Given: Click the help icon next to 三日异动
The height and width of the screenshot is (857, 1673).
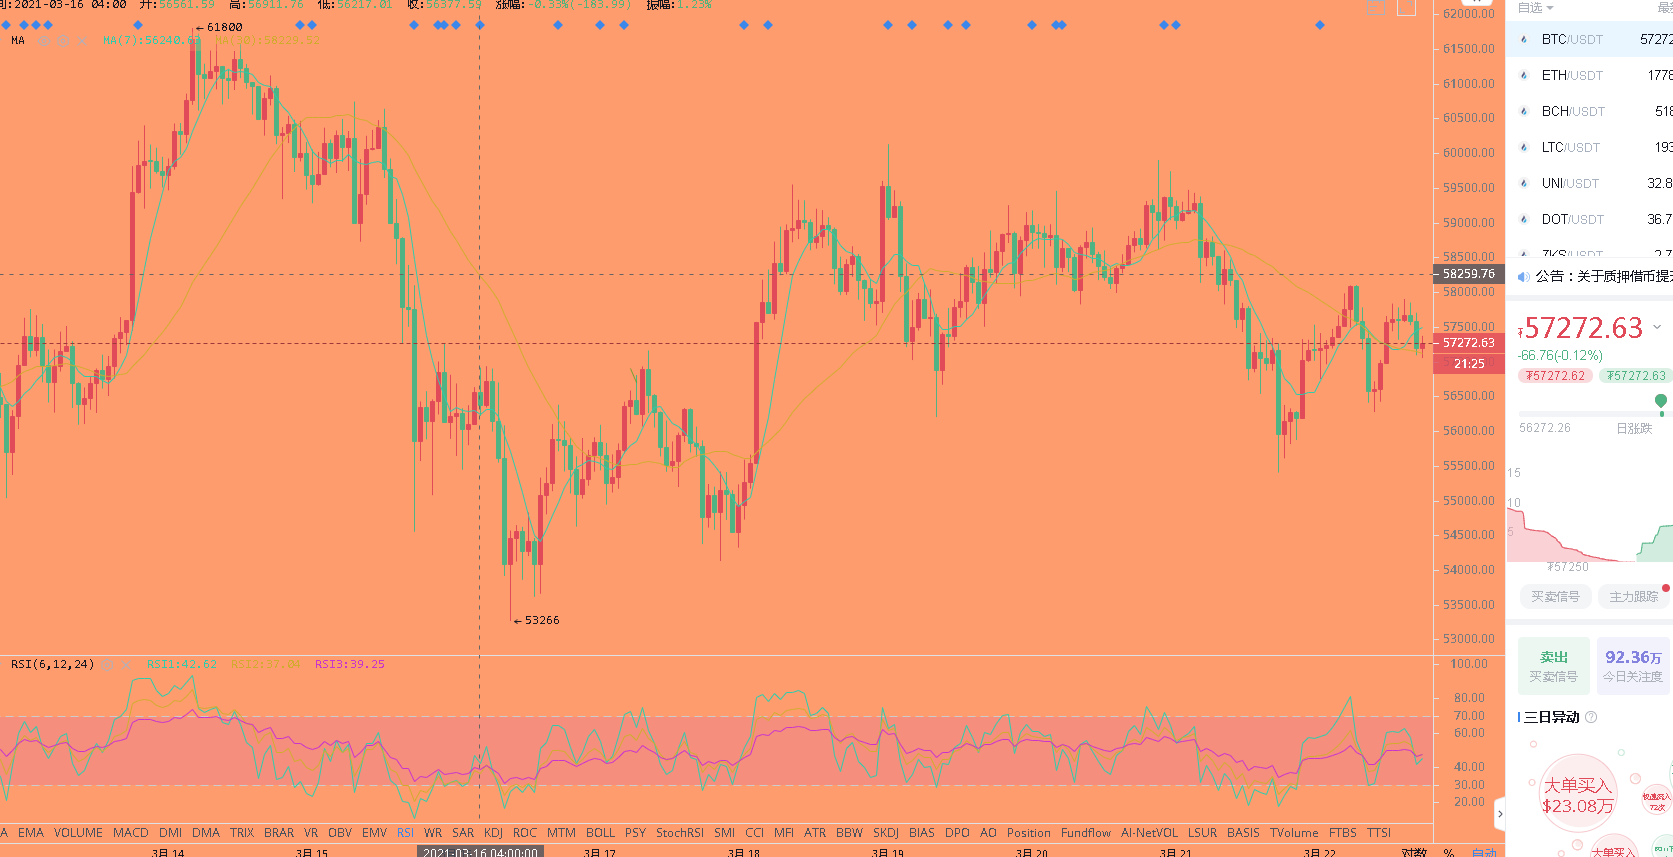Looking at the screenshot, I should tap(1591, 717).
